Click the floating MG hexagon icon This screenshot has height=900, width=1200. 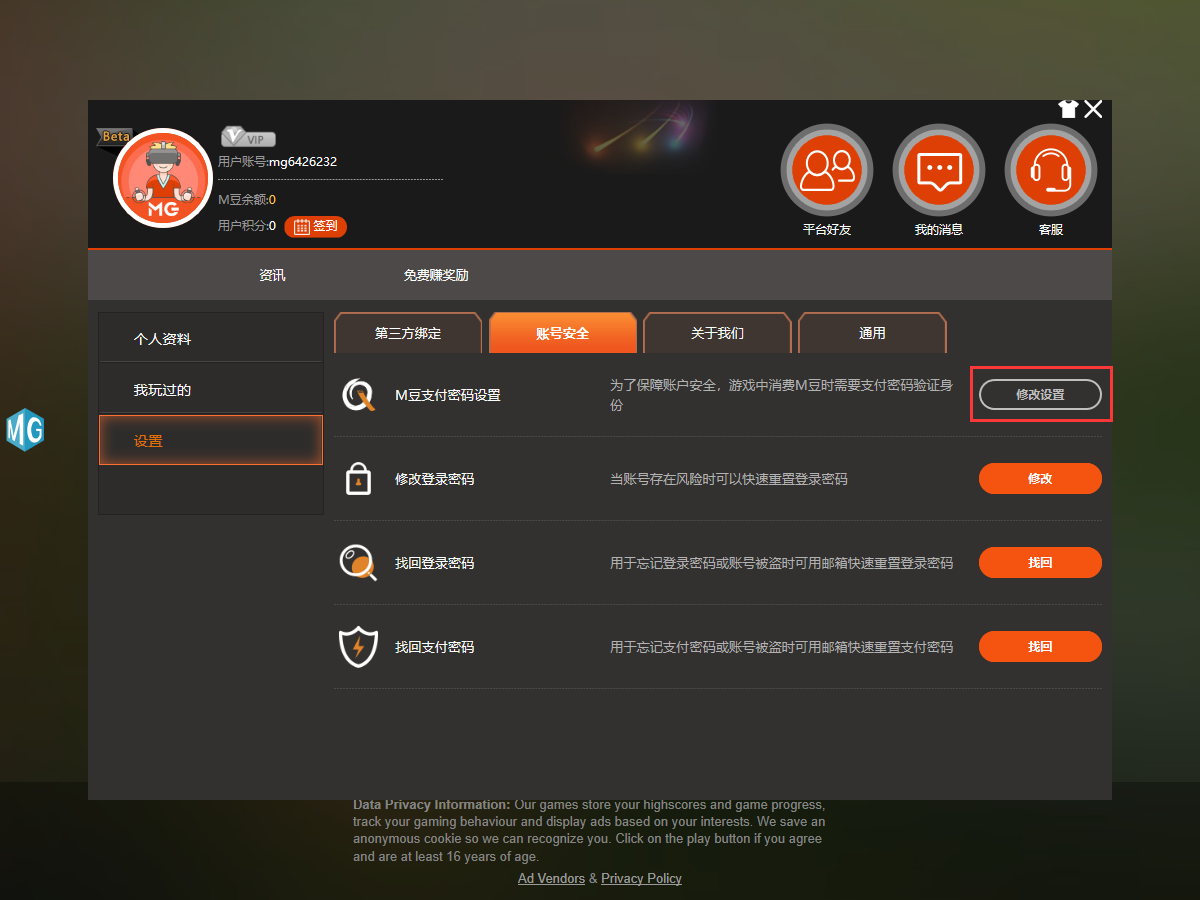click(x=24, y=430)
